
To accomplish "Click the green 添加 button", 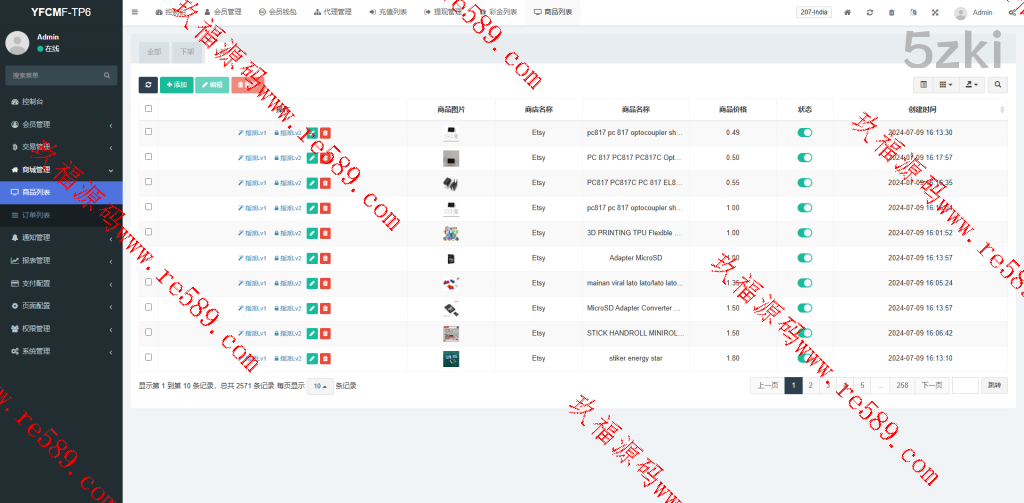I will pos(176,85).
